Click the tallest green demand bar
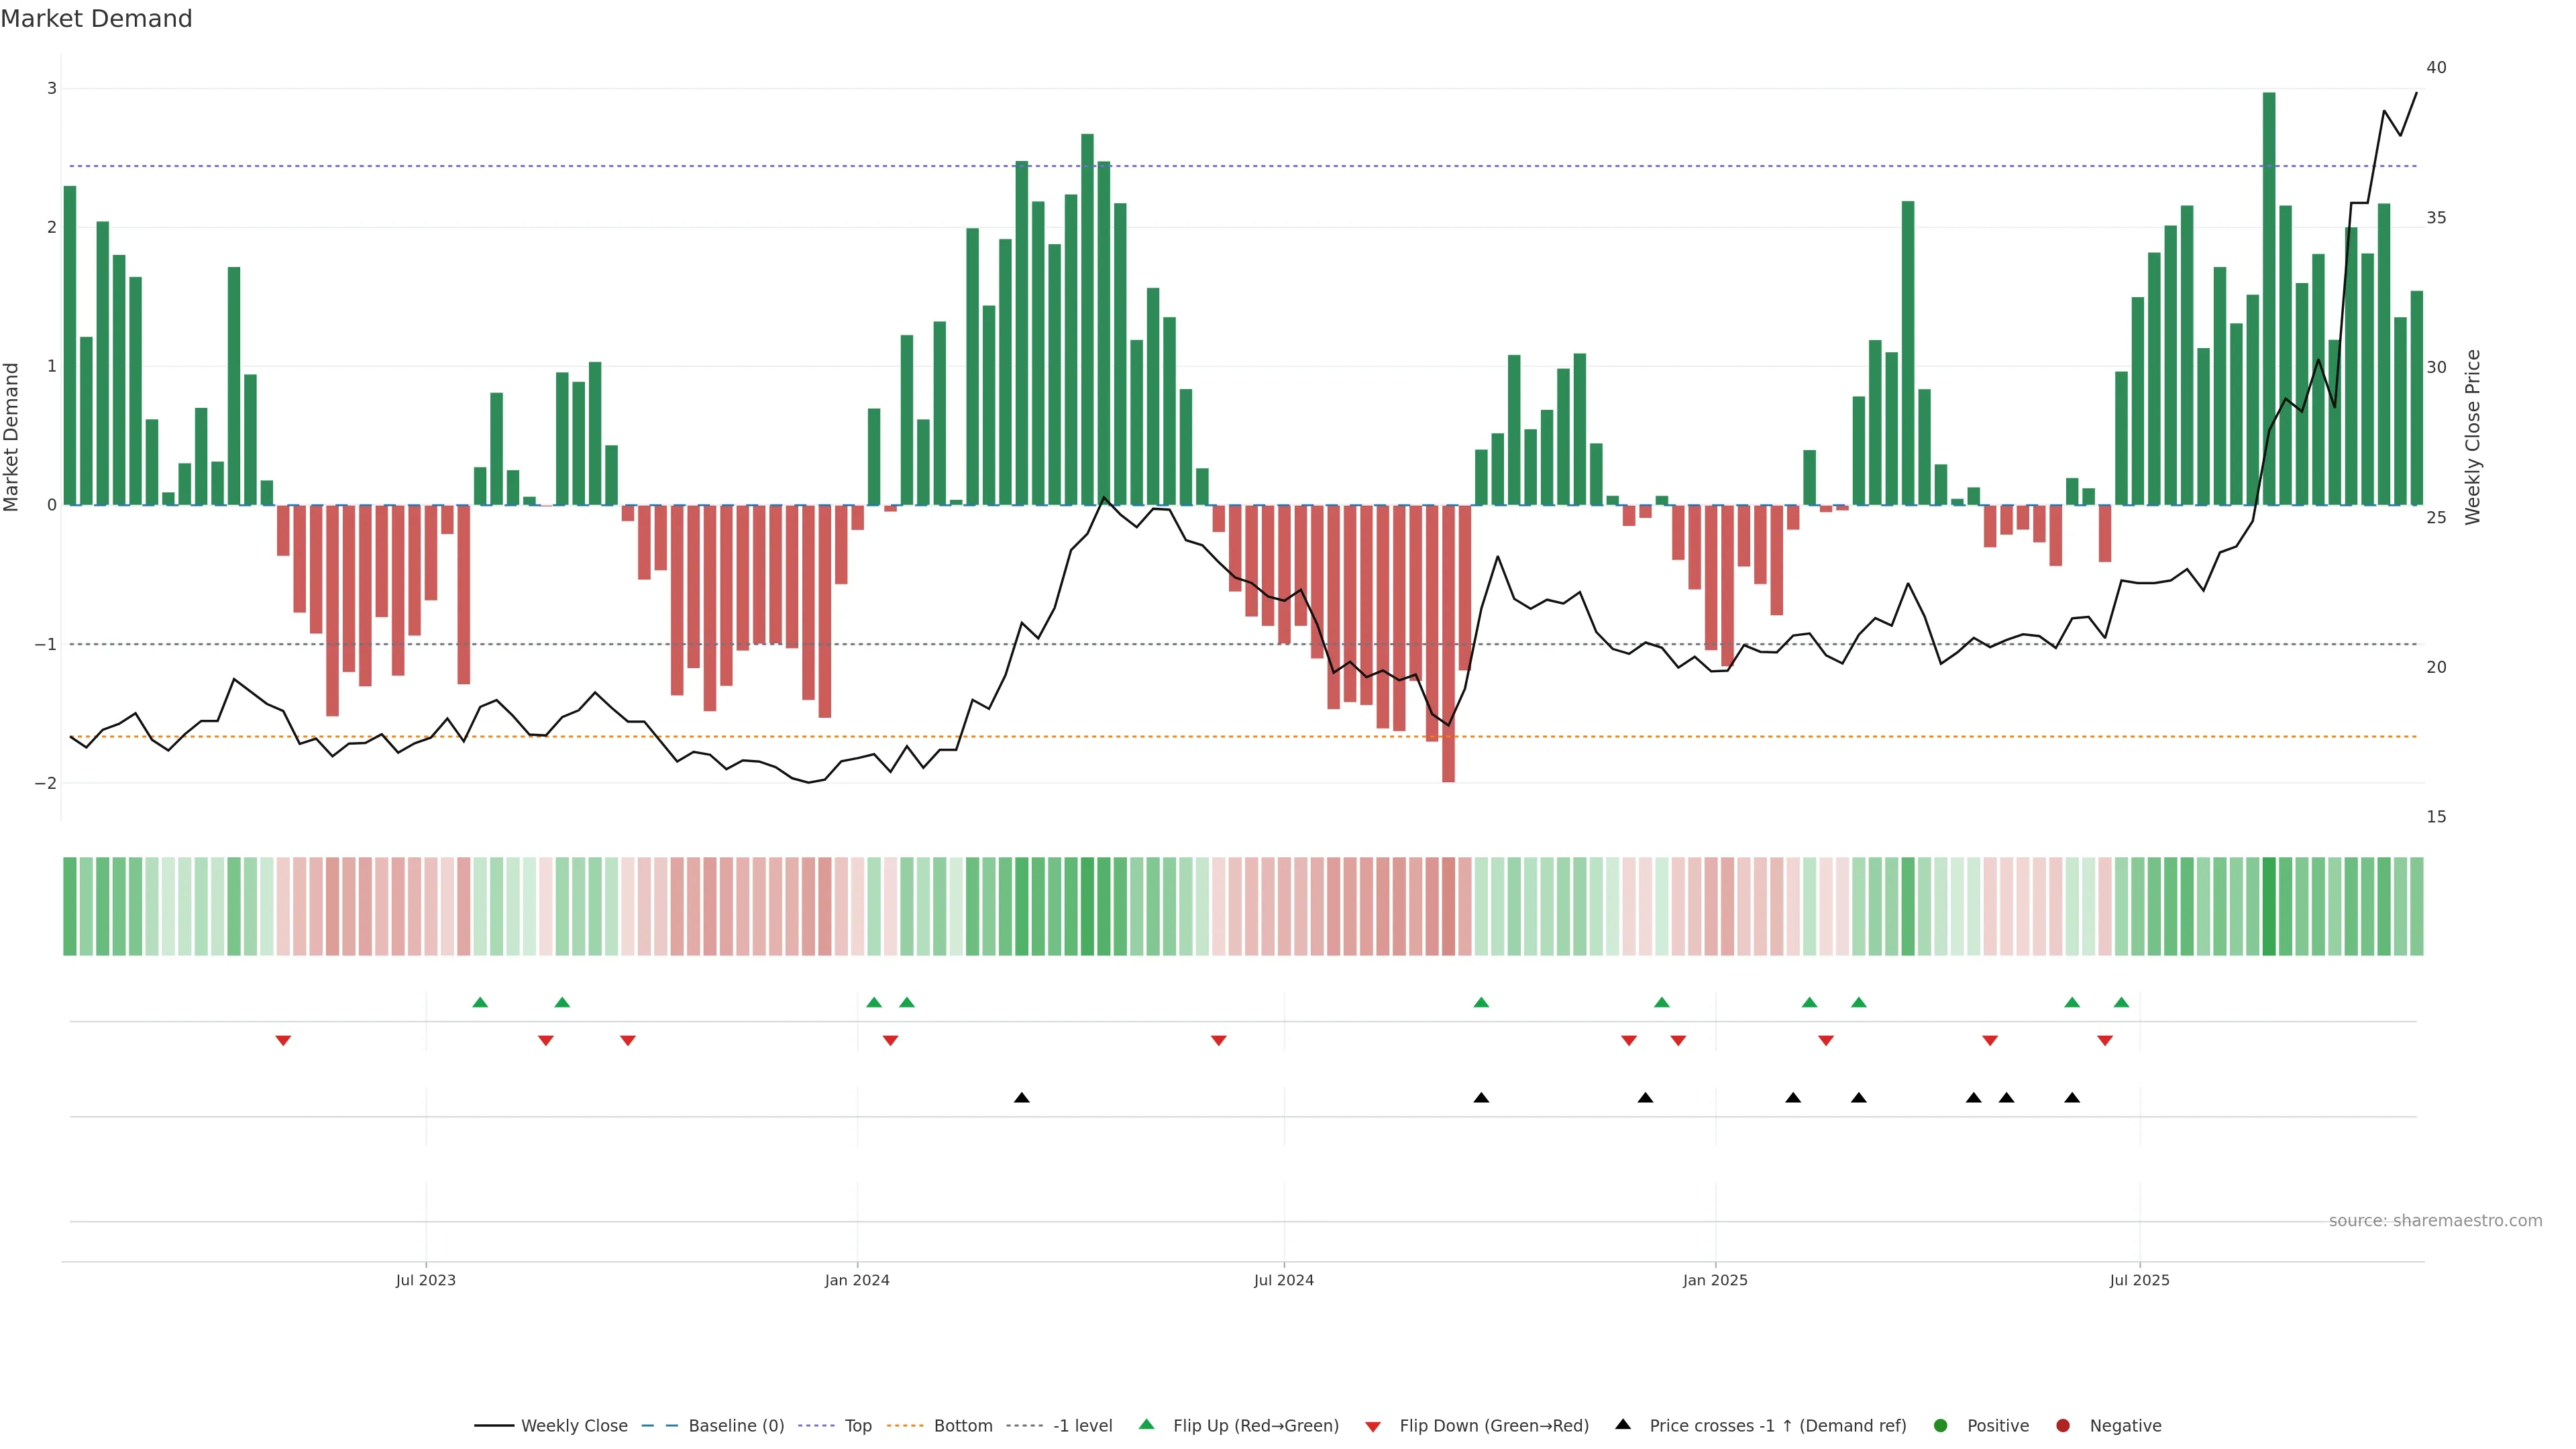Image resolution: width=2576 pixels, height=1449 pixels. tap(2269, 300)
